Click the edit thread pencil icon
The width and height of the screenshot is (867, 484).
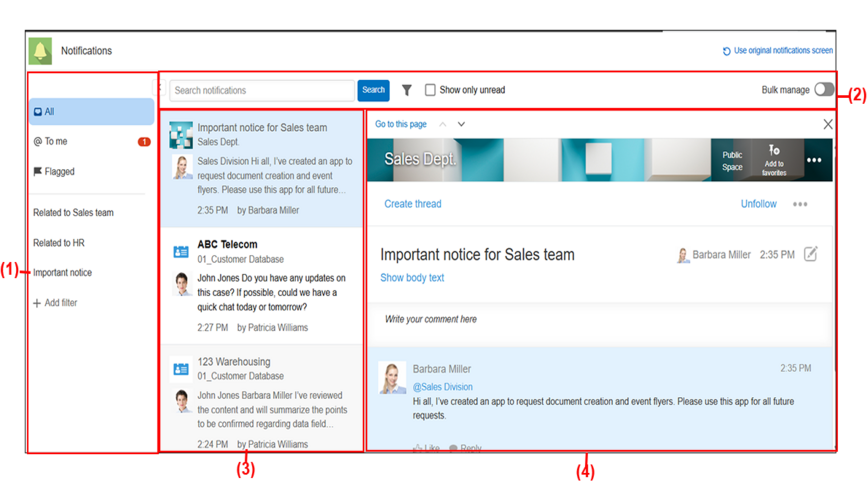pos(811,254)
